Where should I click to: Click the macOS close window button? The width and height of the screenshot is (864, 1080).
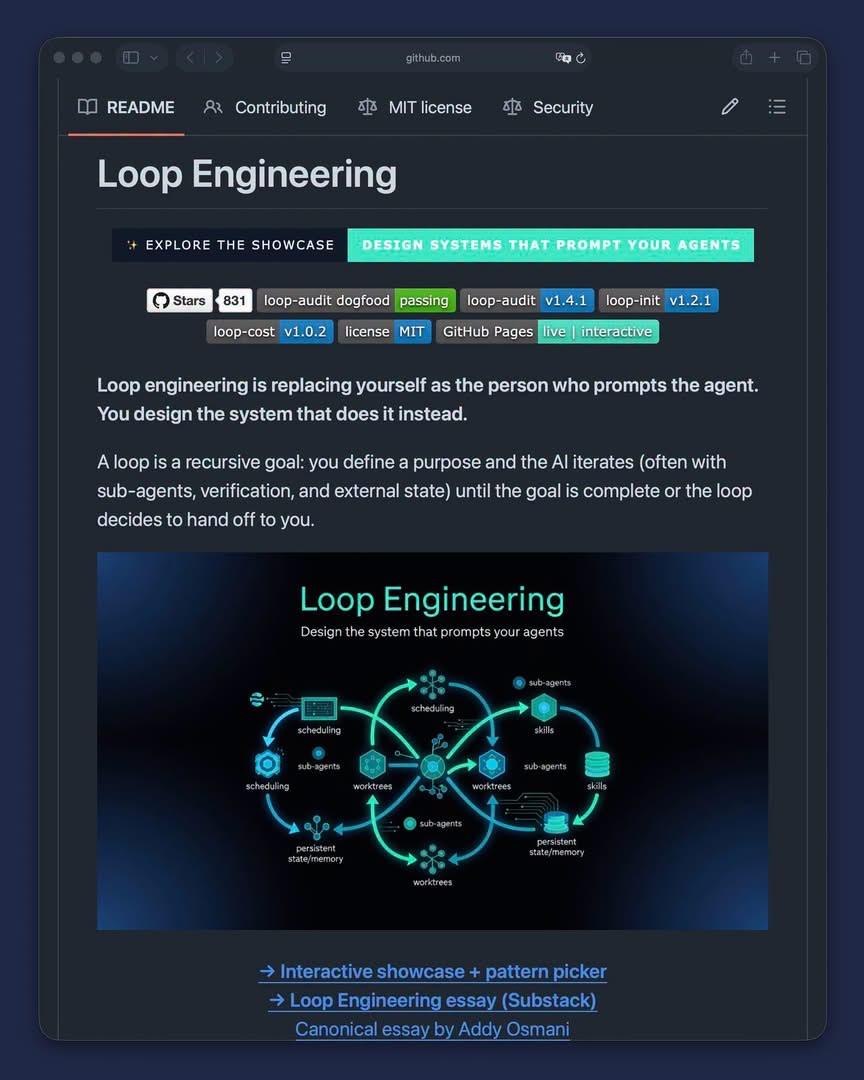tap(59, 58)
